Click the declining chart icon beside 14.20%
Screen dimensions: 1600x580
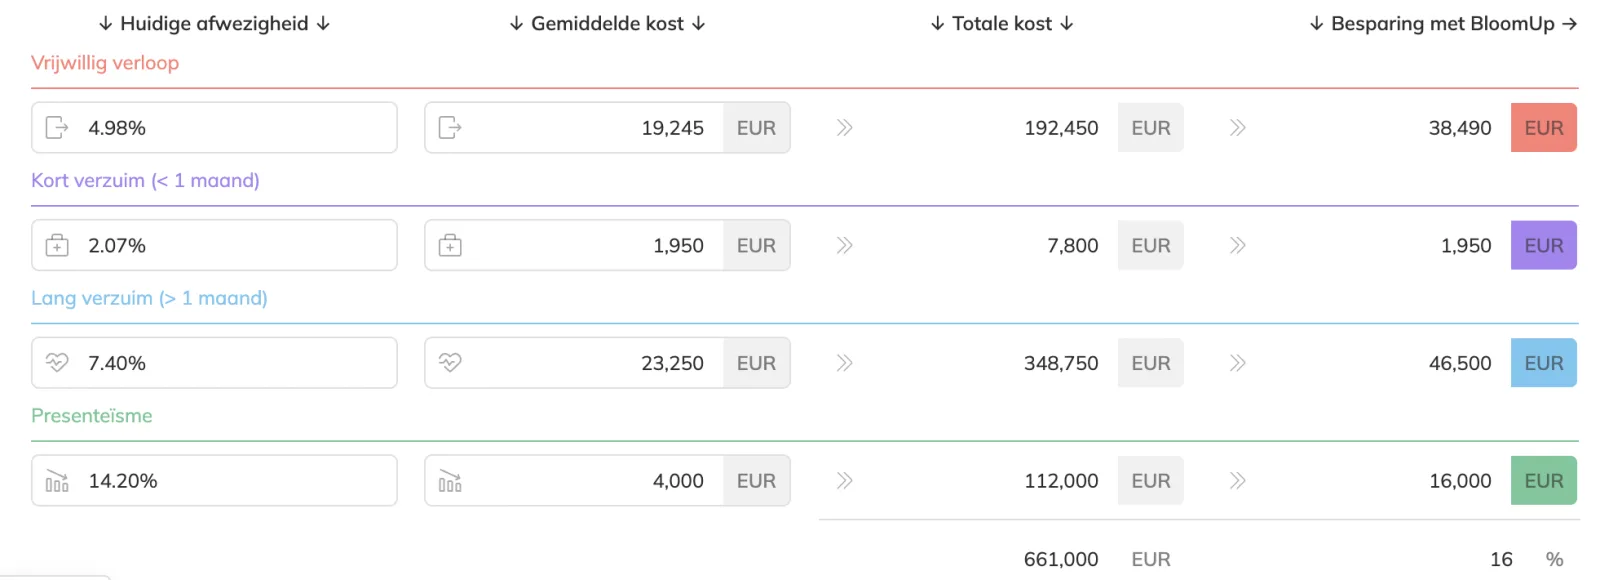pos(57,481)
